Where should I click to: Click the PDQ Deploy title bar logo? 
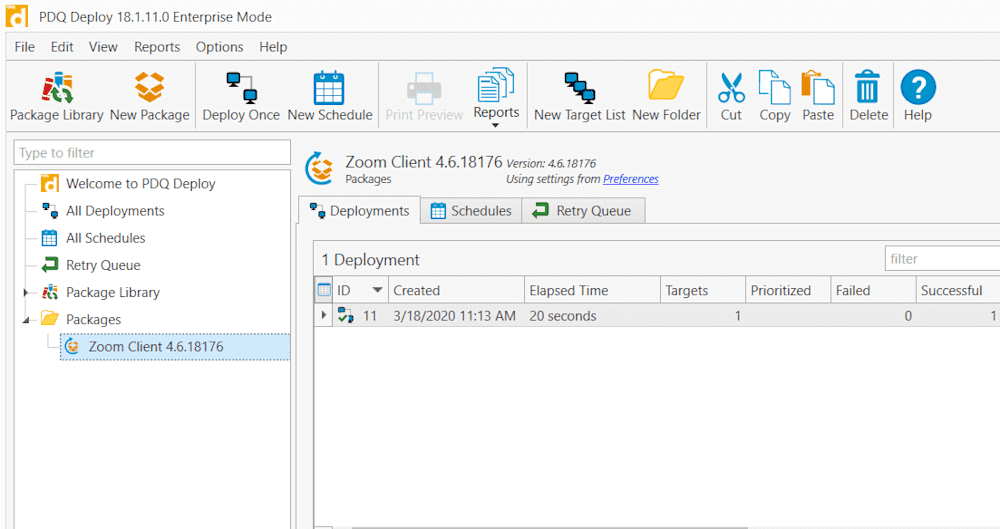click(17, 16)
